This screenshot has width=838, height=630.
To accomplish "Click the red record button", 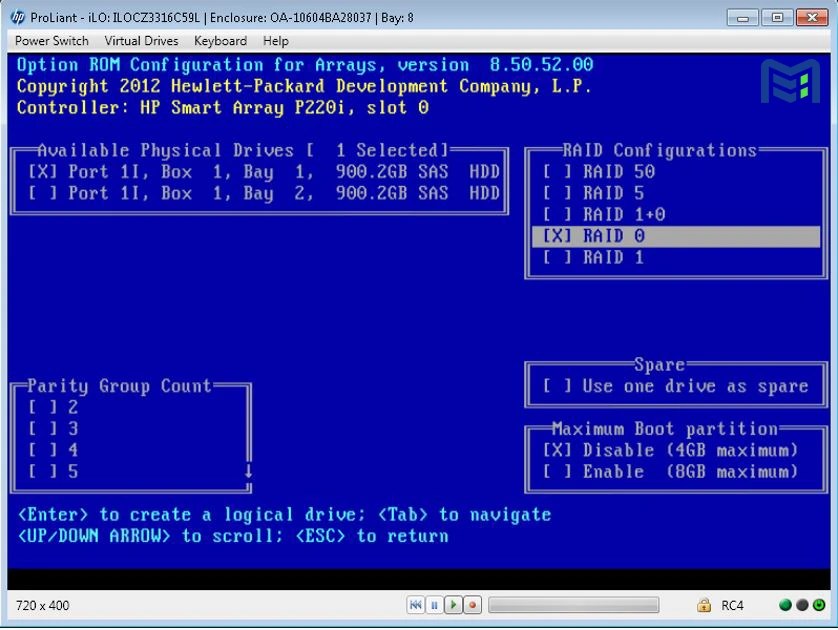I will 472,605.
